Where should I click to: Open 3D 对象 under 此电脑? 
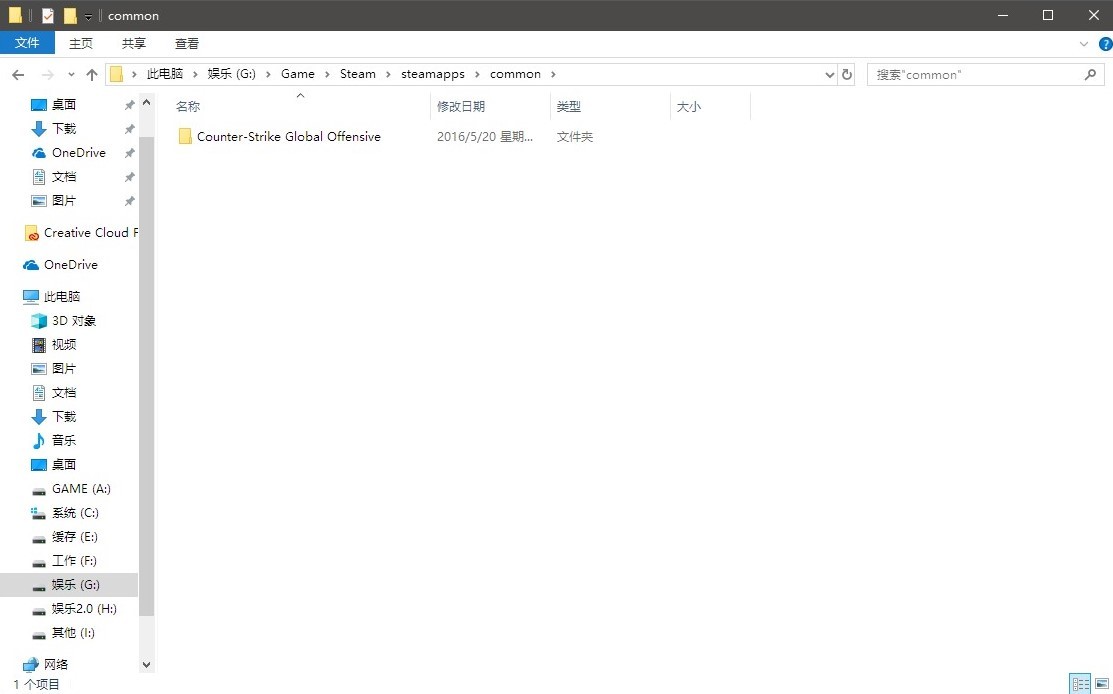coord(74,321)
